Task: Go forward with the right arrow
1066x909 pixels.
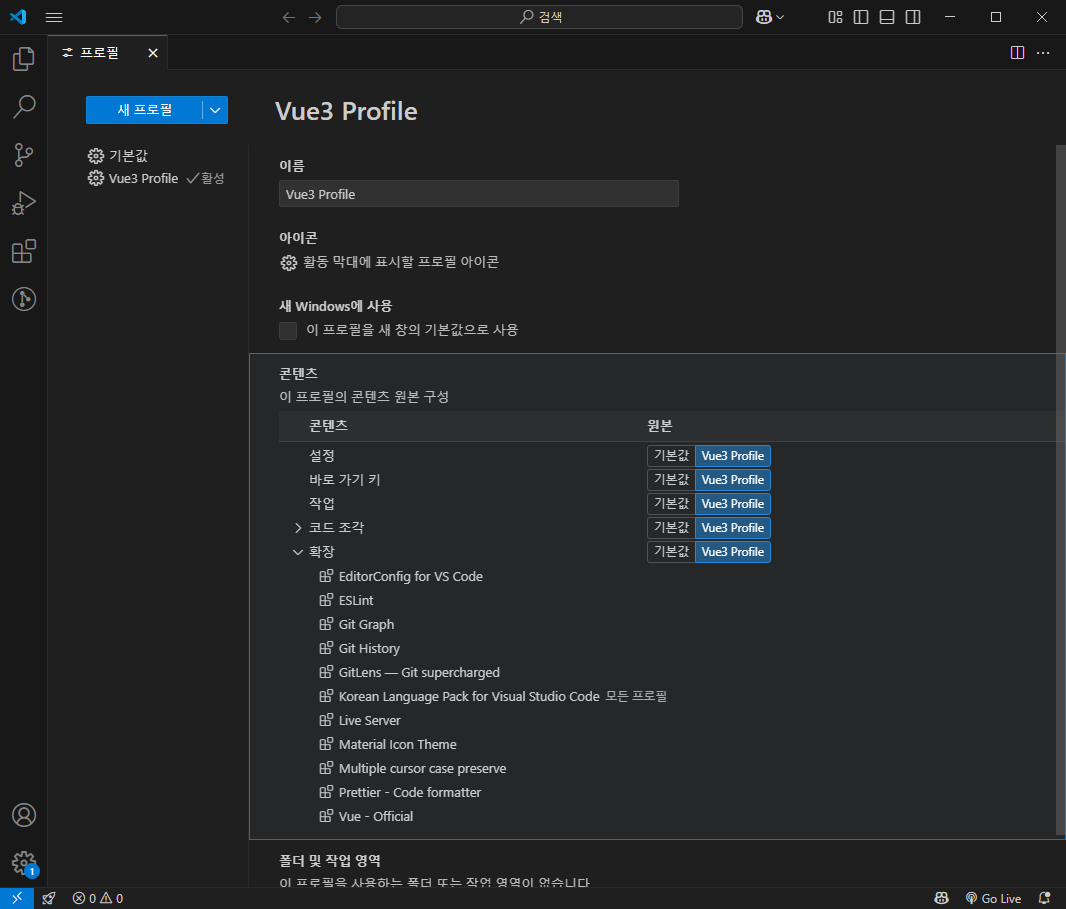Action: coord(315,17)
